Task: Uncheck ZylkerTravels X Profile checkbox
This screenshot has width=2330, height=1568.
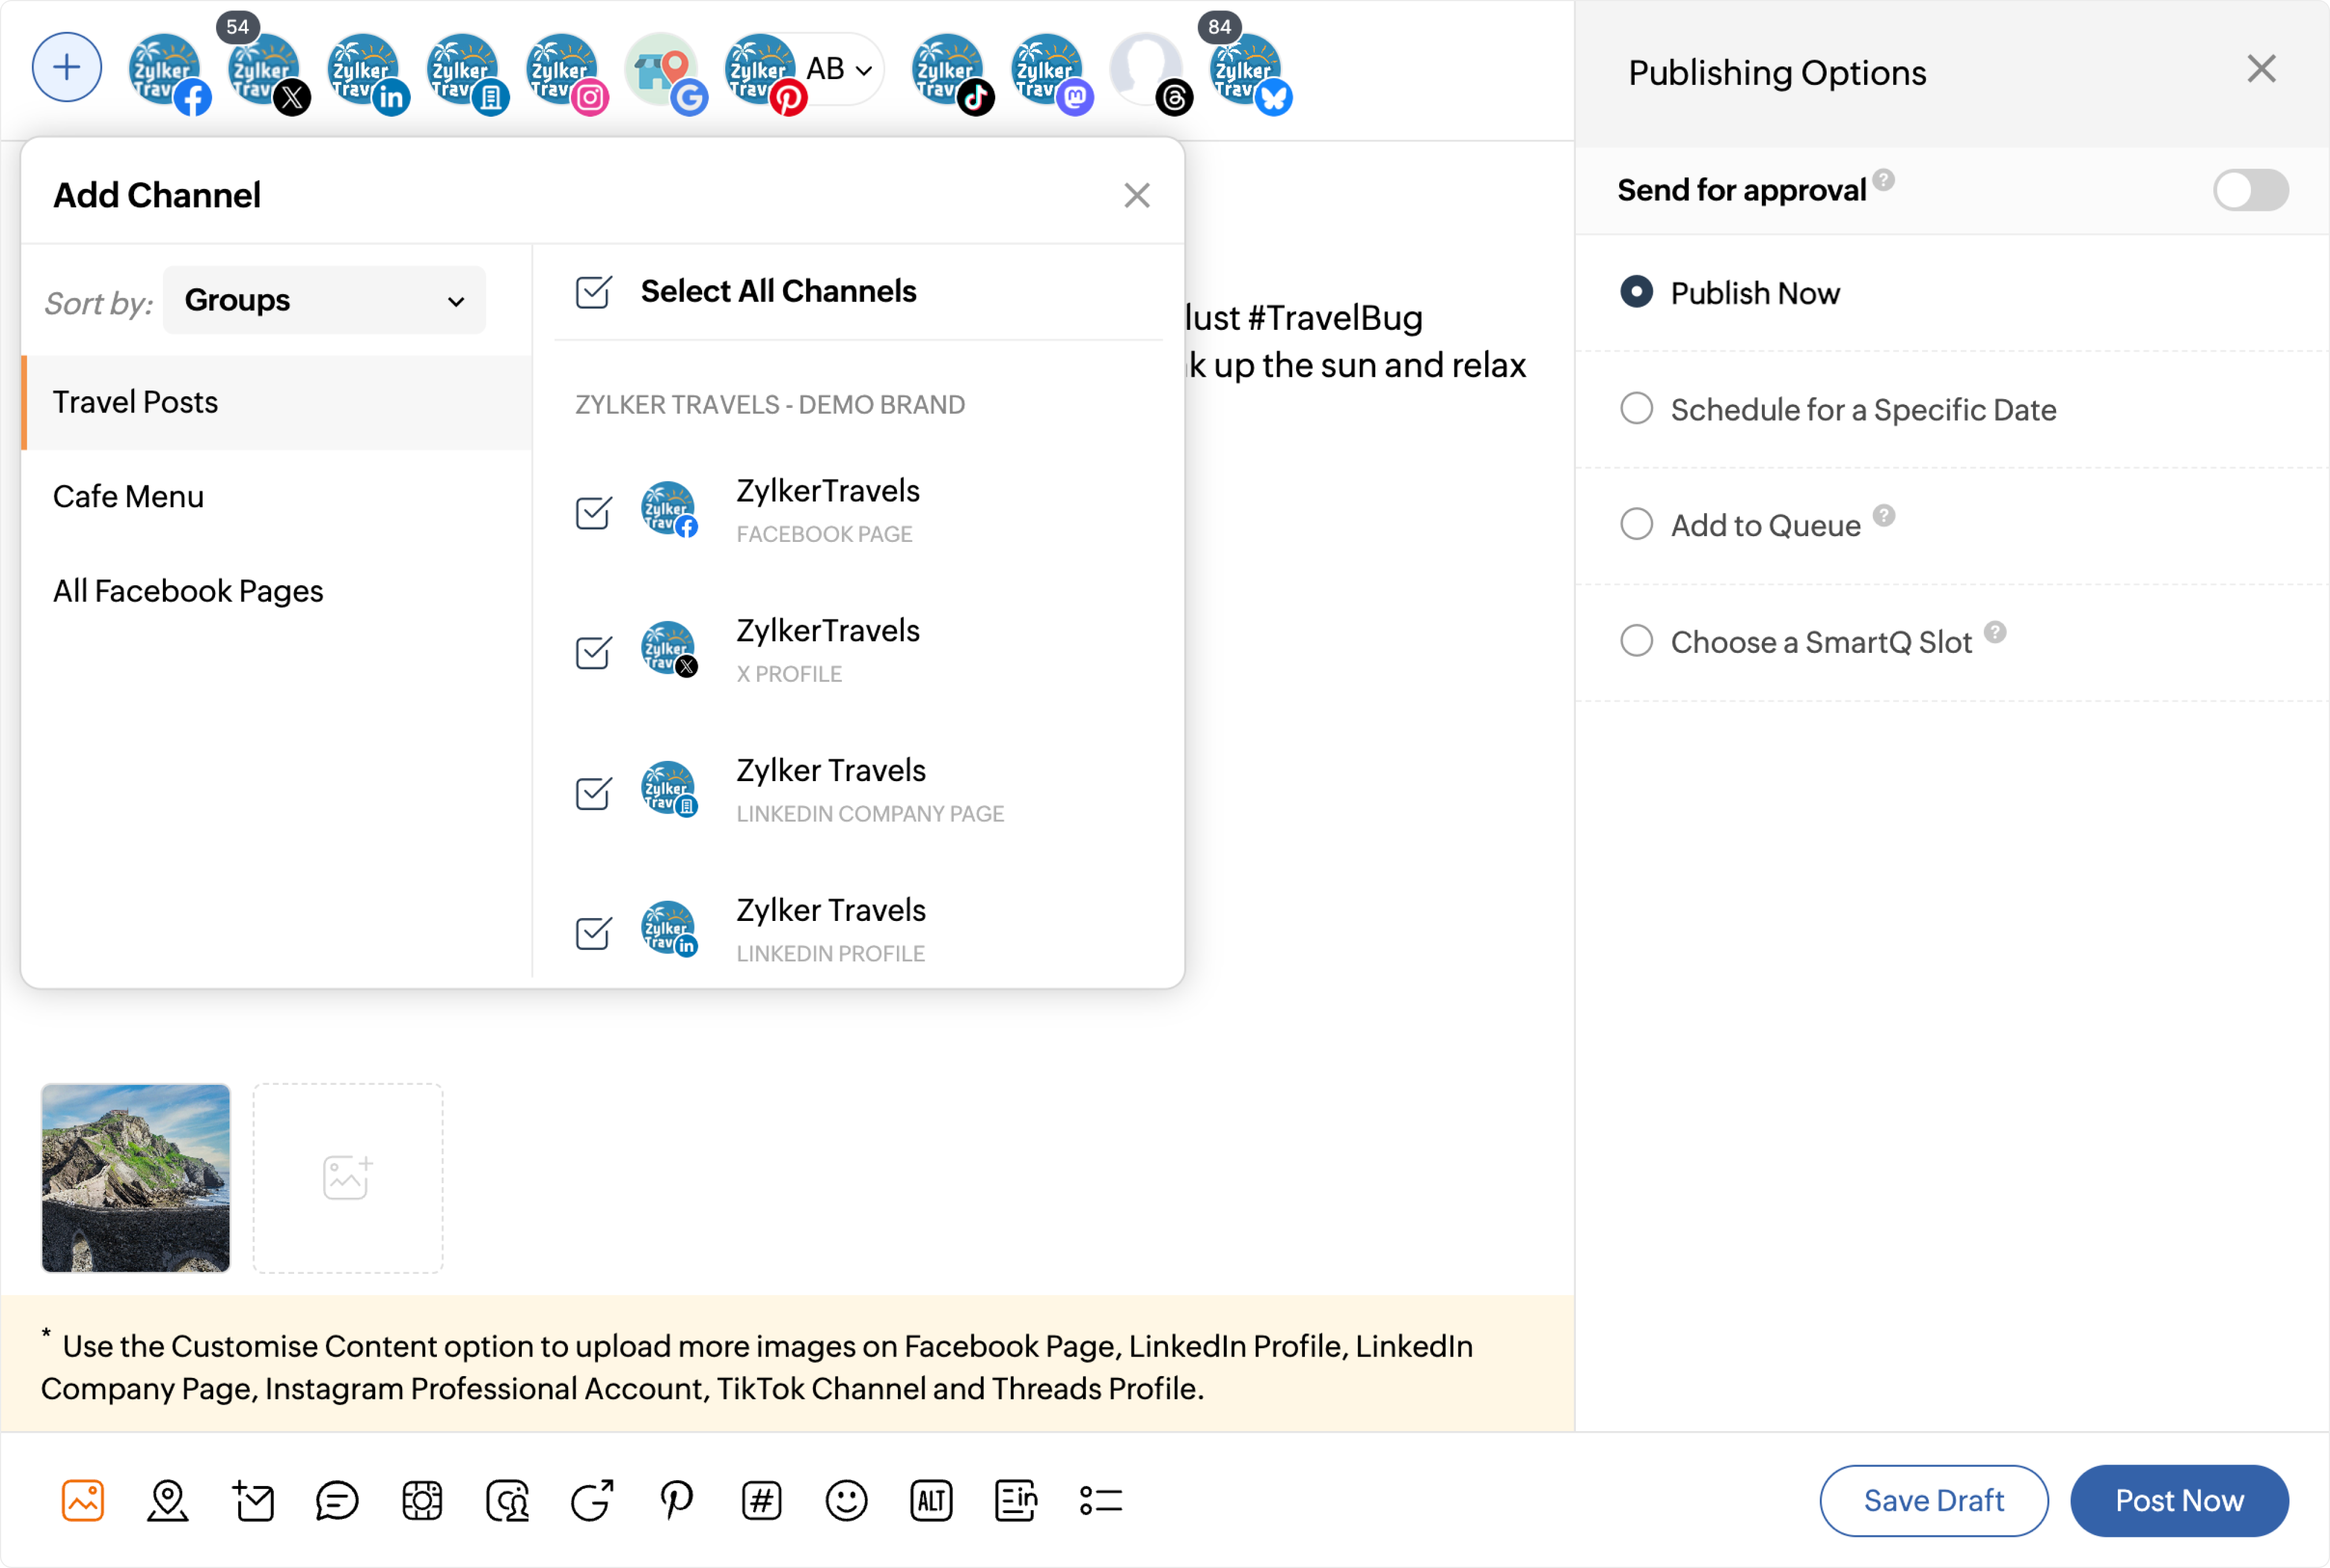Action: [593, 652]
